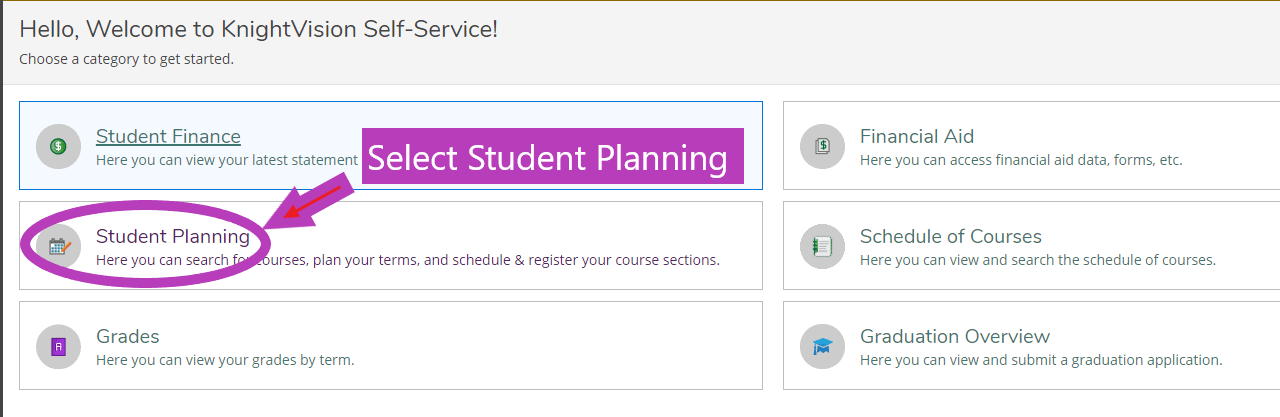Viewport: 1280px width, 417px height.
Task: Click the 'view your grades by term' description
Action: (225, 360)
